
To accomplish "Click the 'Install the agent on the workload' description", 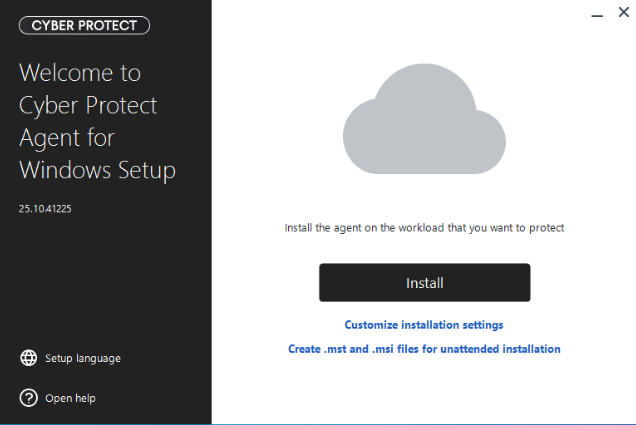I will 424,228.
